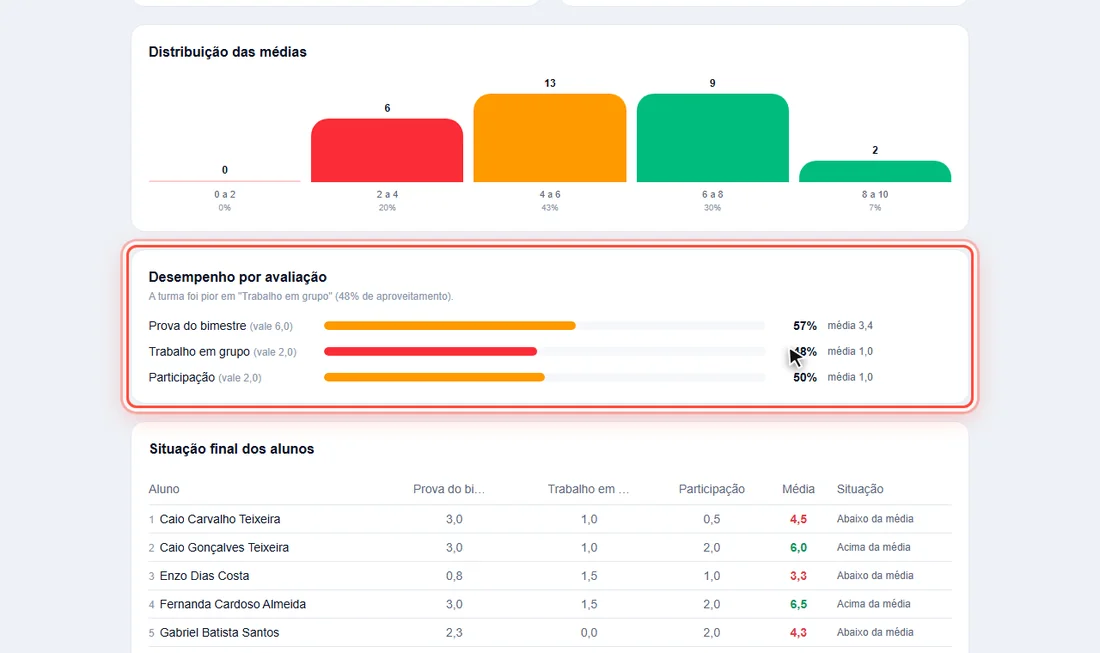Click the 6,0 average of Caio Gonçalves Teixeira
This screenshot has width=1100, height=653.
pos(798,548)
